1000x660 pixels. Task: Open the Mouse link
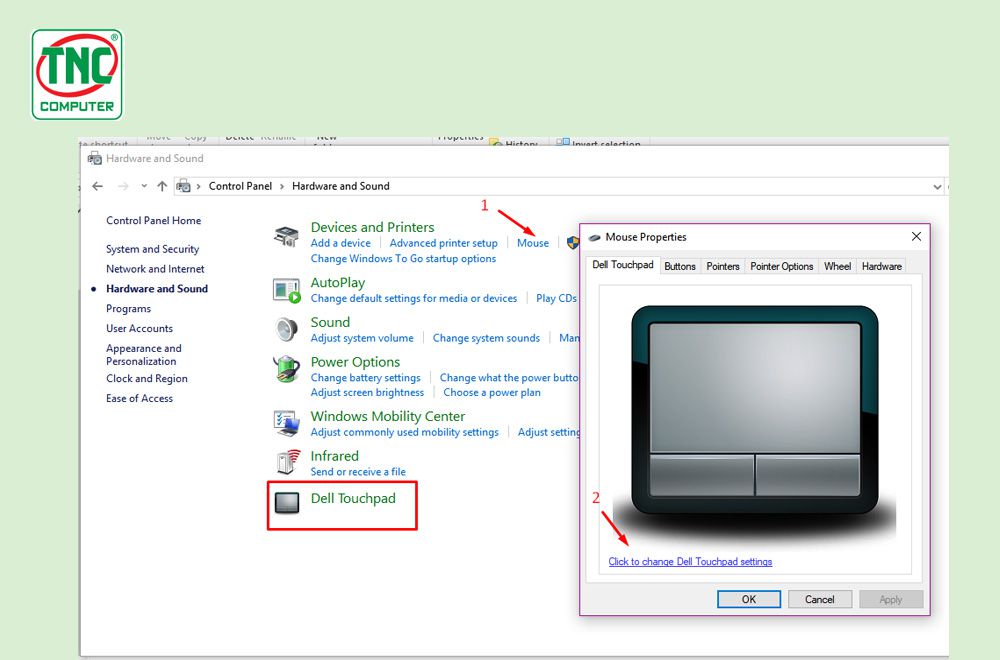pos(533,243)
